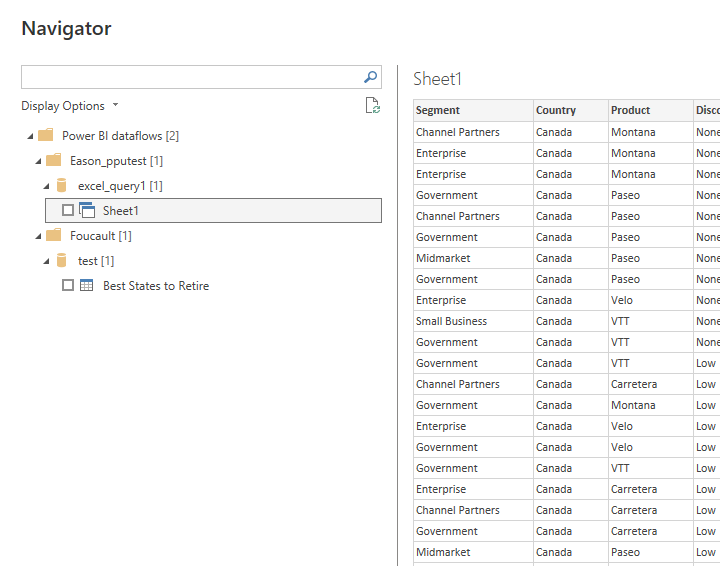Select Best States to Retire label
Viewport: 720px width, 566px height.
tap(156, 286)
